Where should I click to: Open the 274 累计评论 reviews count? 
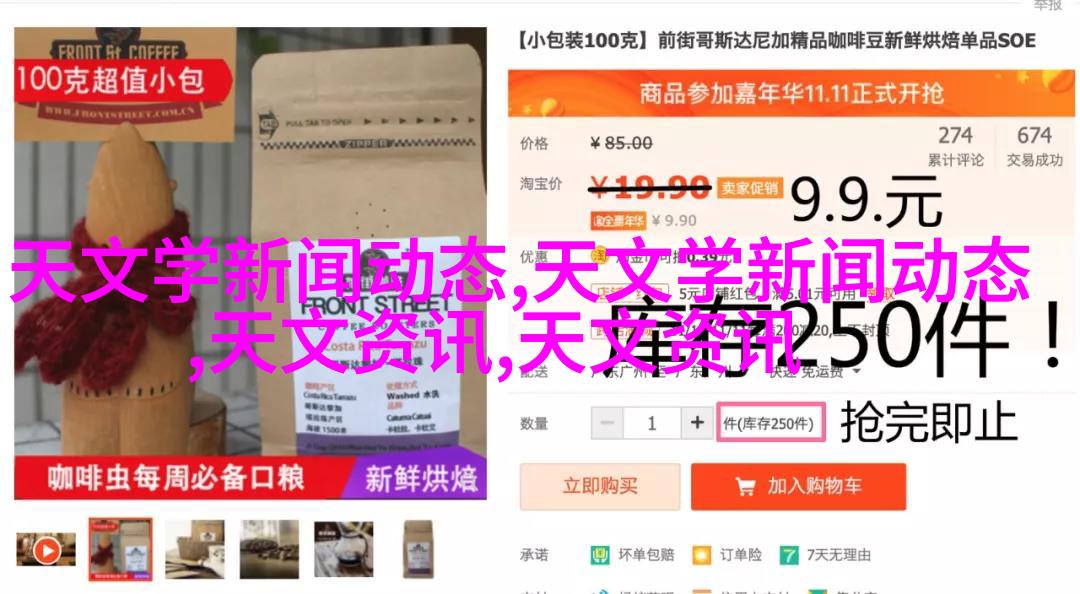click(955, 146)
